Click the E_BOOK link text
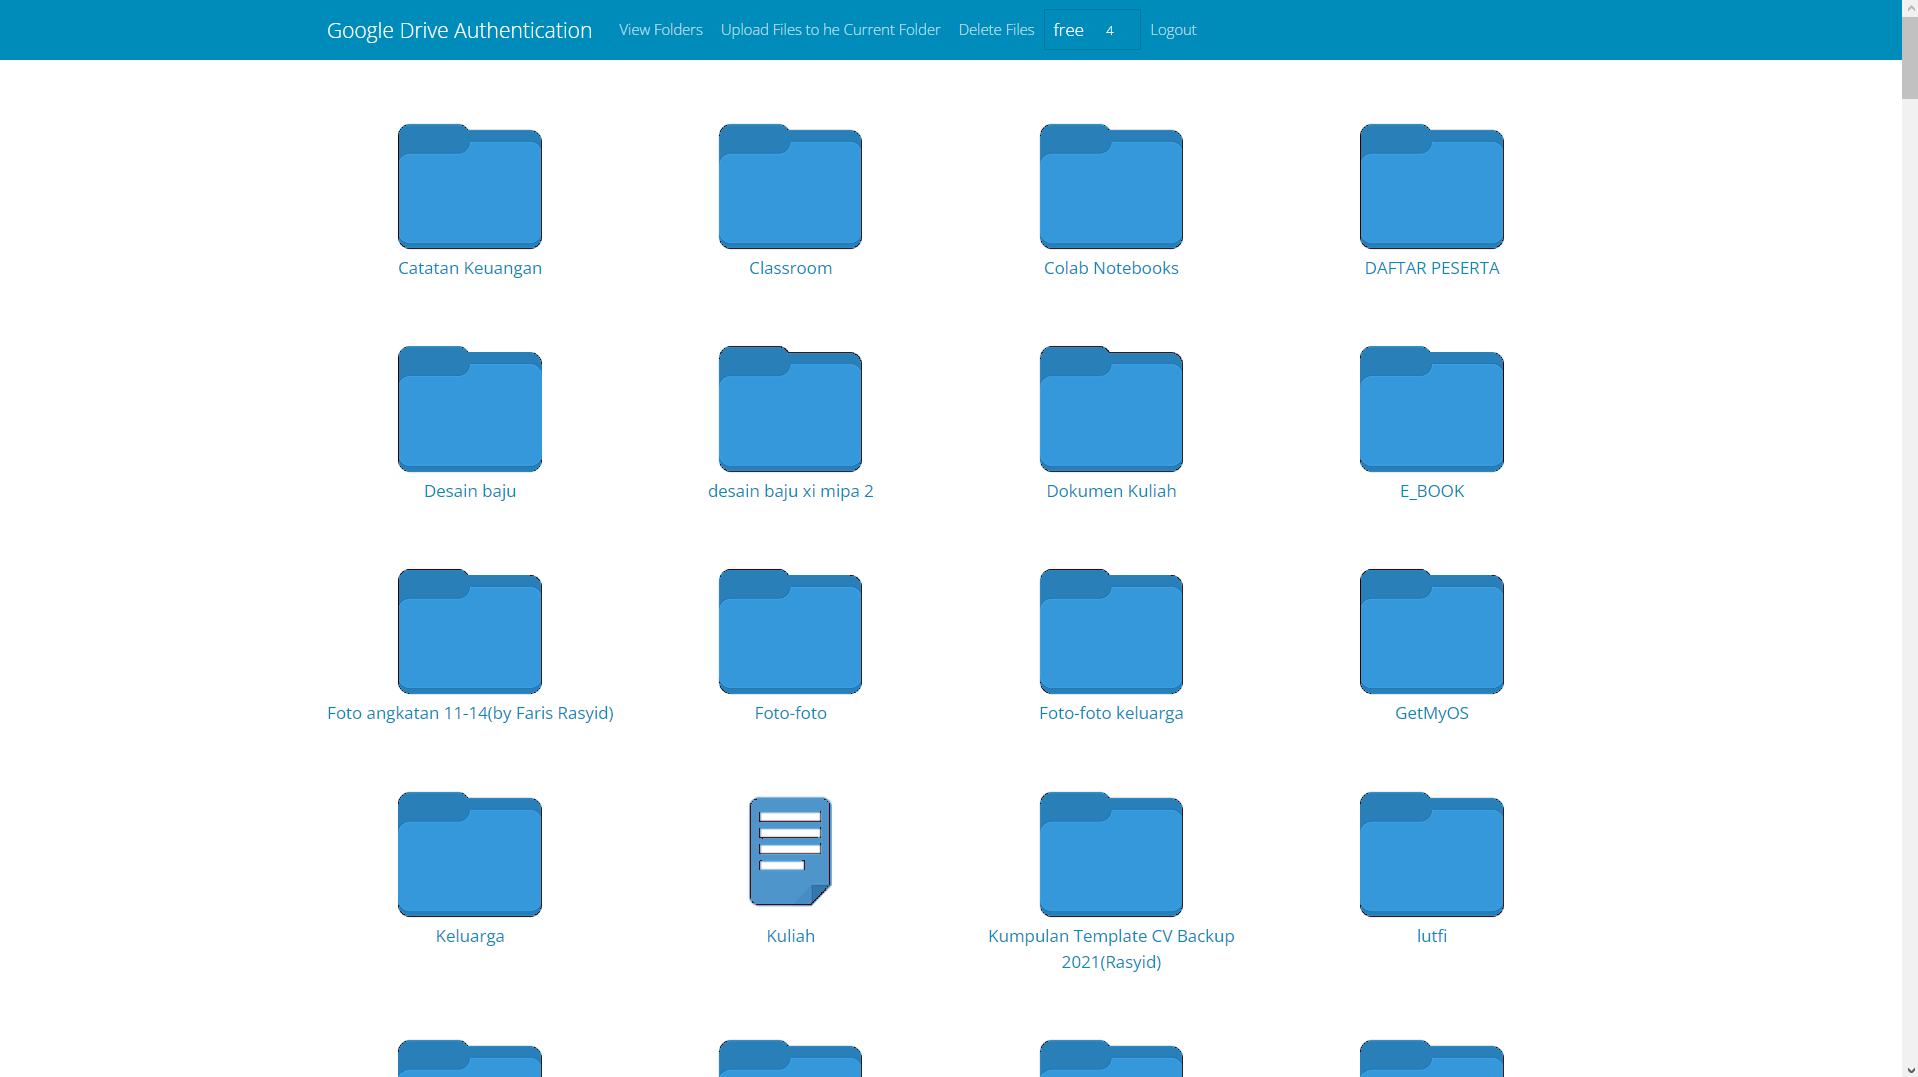Screen dimensions: 1918x1077 (1432, 491)
